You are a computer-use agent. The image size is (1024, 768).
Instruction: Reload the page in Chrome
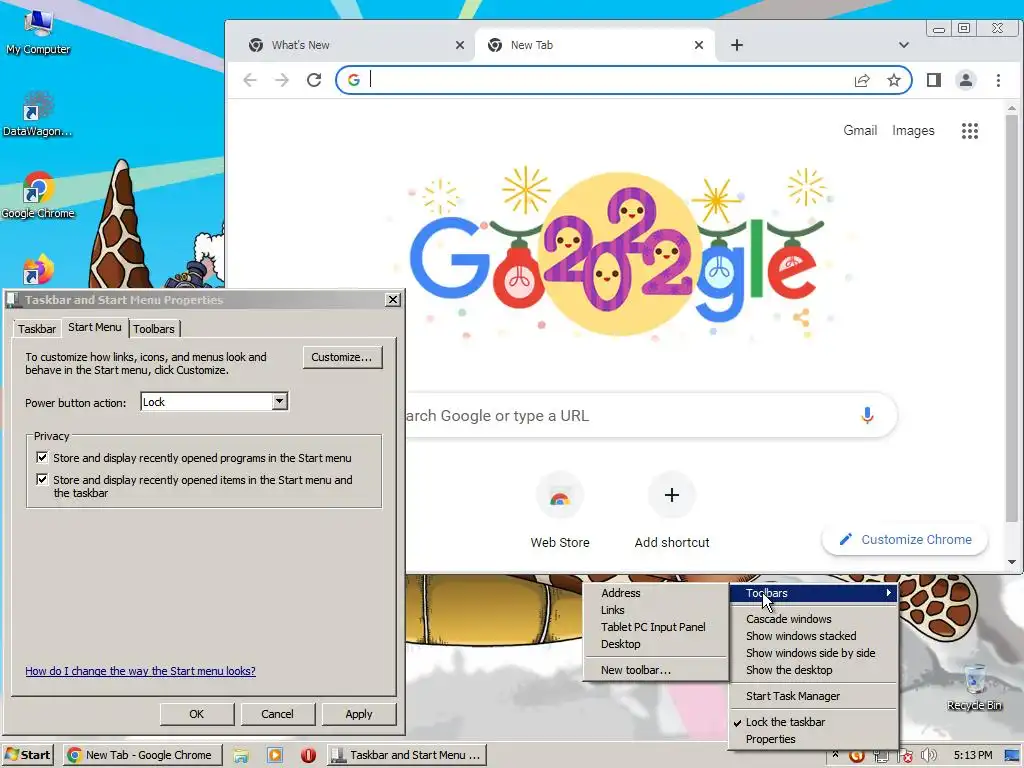coord(314,80)
